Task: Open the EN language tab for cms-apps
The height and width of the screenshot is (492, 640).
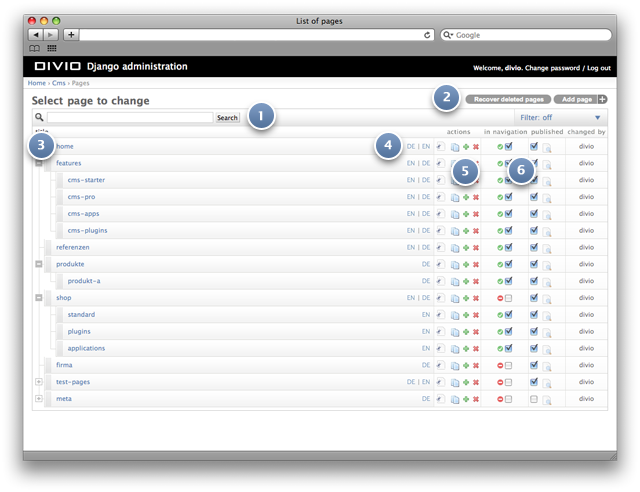Action: click(x=411, y=214)
